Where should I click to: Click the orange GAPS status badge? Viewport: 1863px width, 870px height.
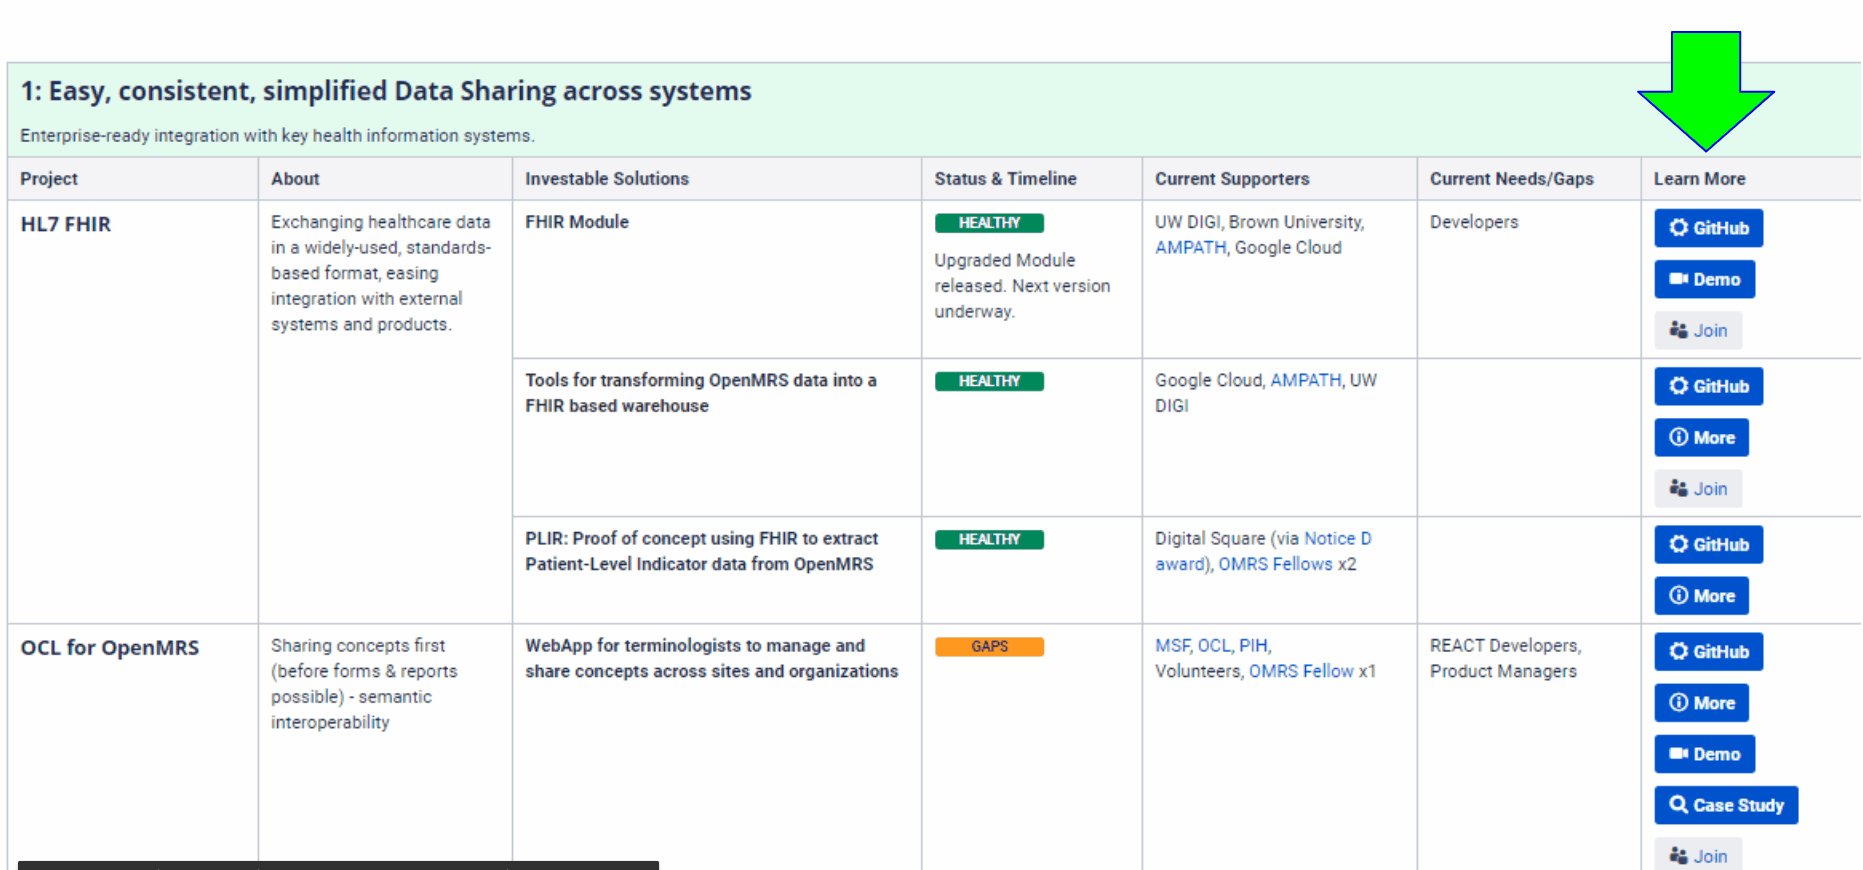click(989, 646)
